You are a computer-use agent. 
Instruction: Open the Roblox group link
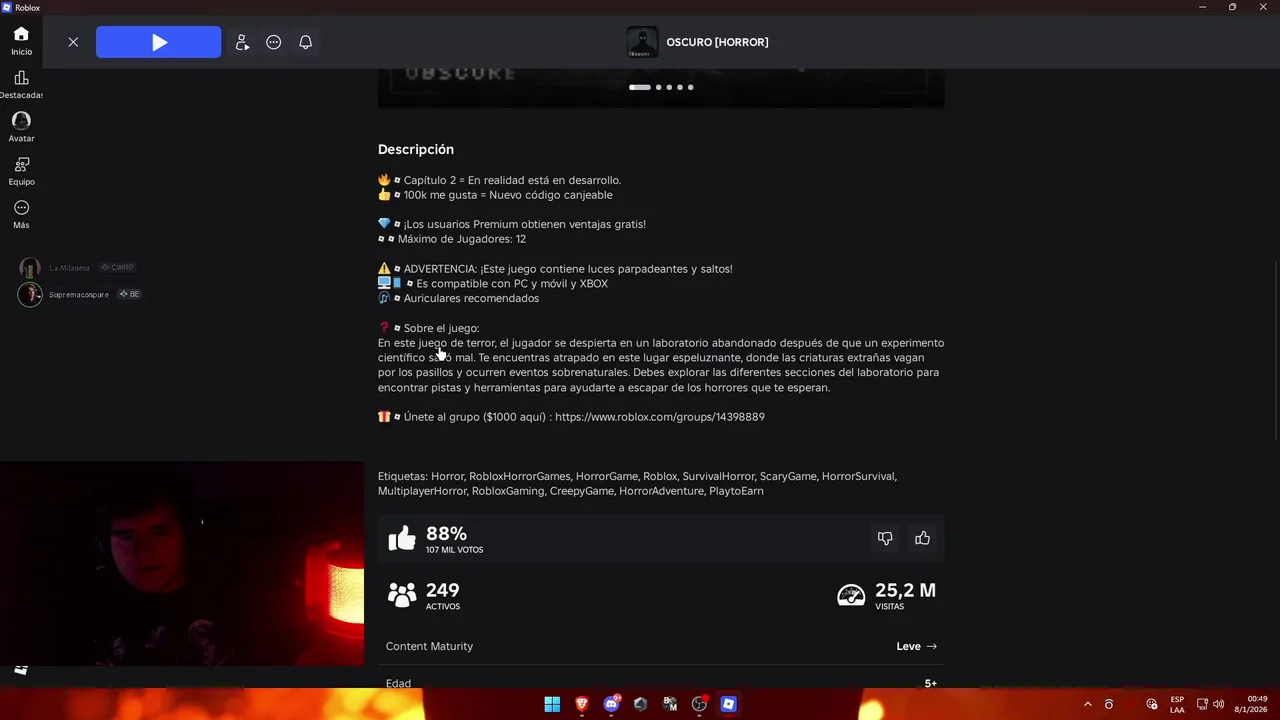pyautogui.click(x=660, y=417)
